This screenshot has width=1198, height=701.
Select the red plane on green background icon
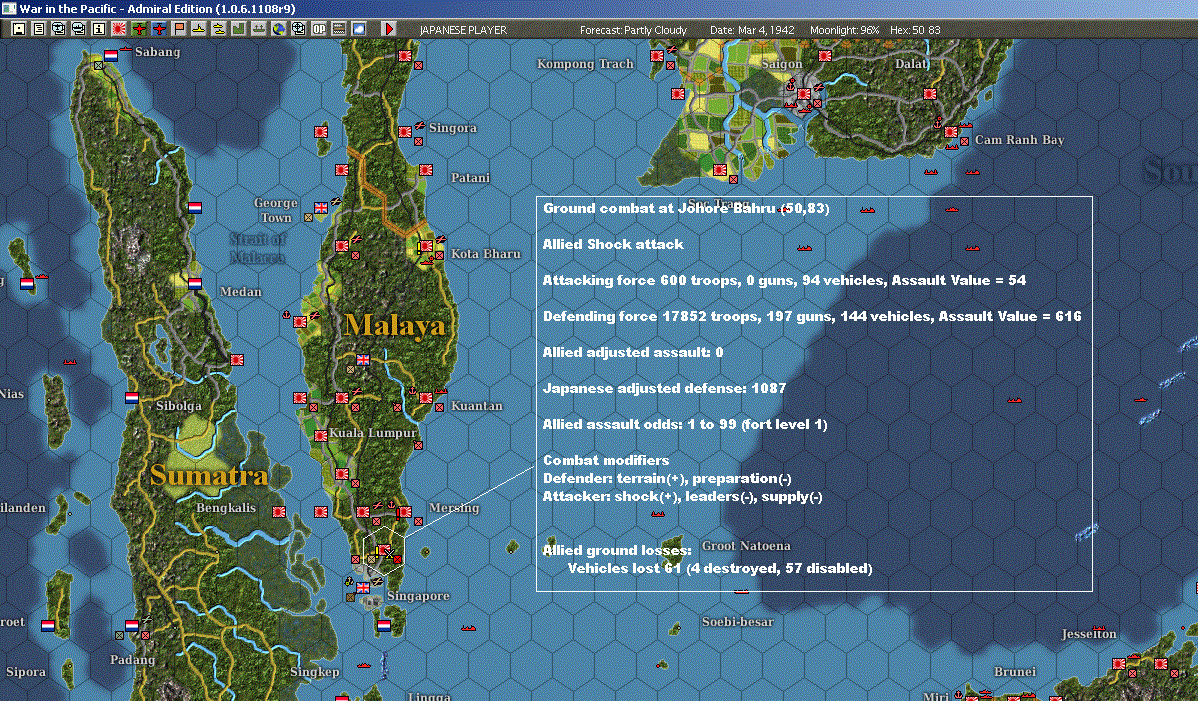(x=139, y=29)
